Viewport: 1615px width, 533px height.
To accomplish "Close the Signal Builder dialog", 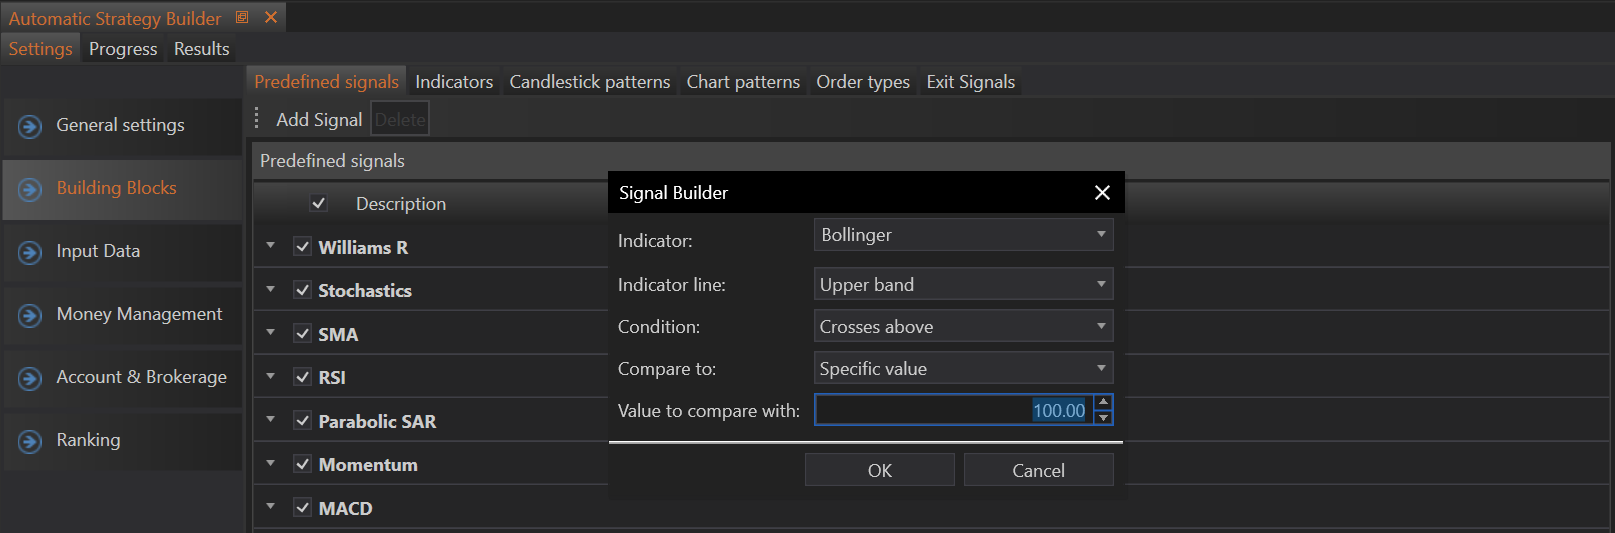I will pos(1102,193).
